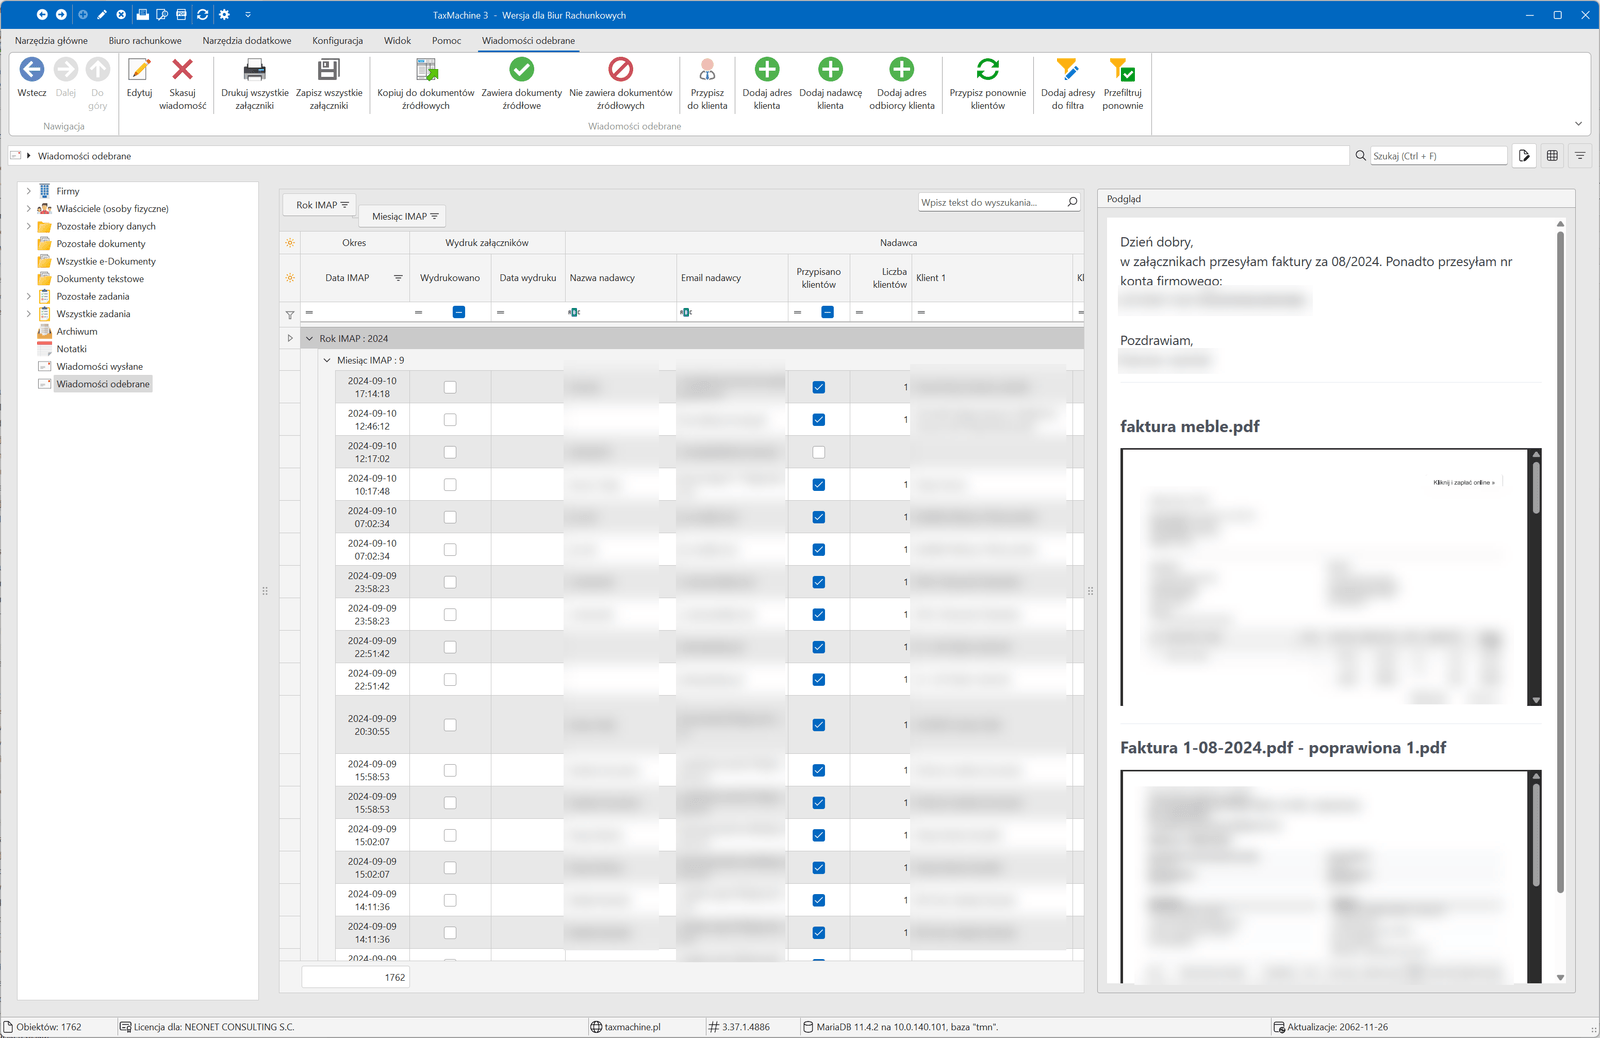Expand the Firmy tree node
1600x1038 pixels.
[28, 191]
